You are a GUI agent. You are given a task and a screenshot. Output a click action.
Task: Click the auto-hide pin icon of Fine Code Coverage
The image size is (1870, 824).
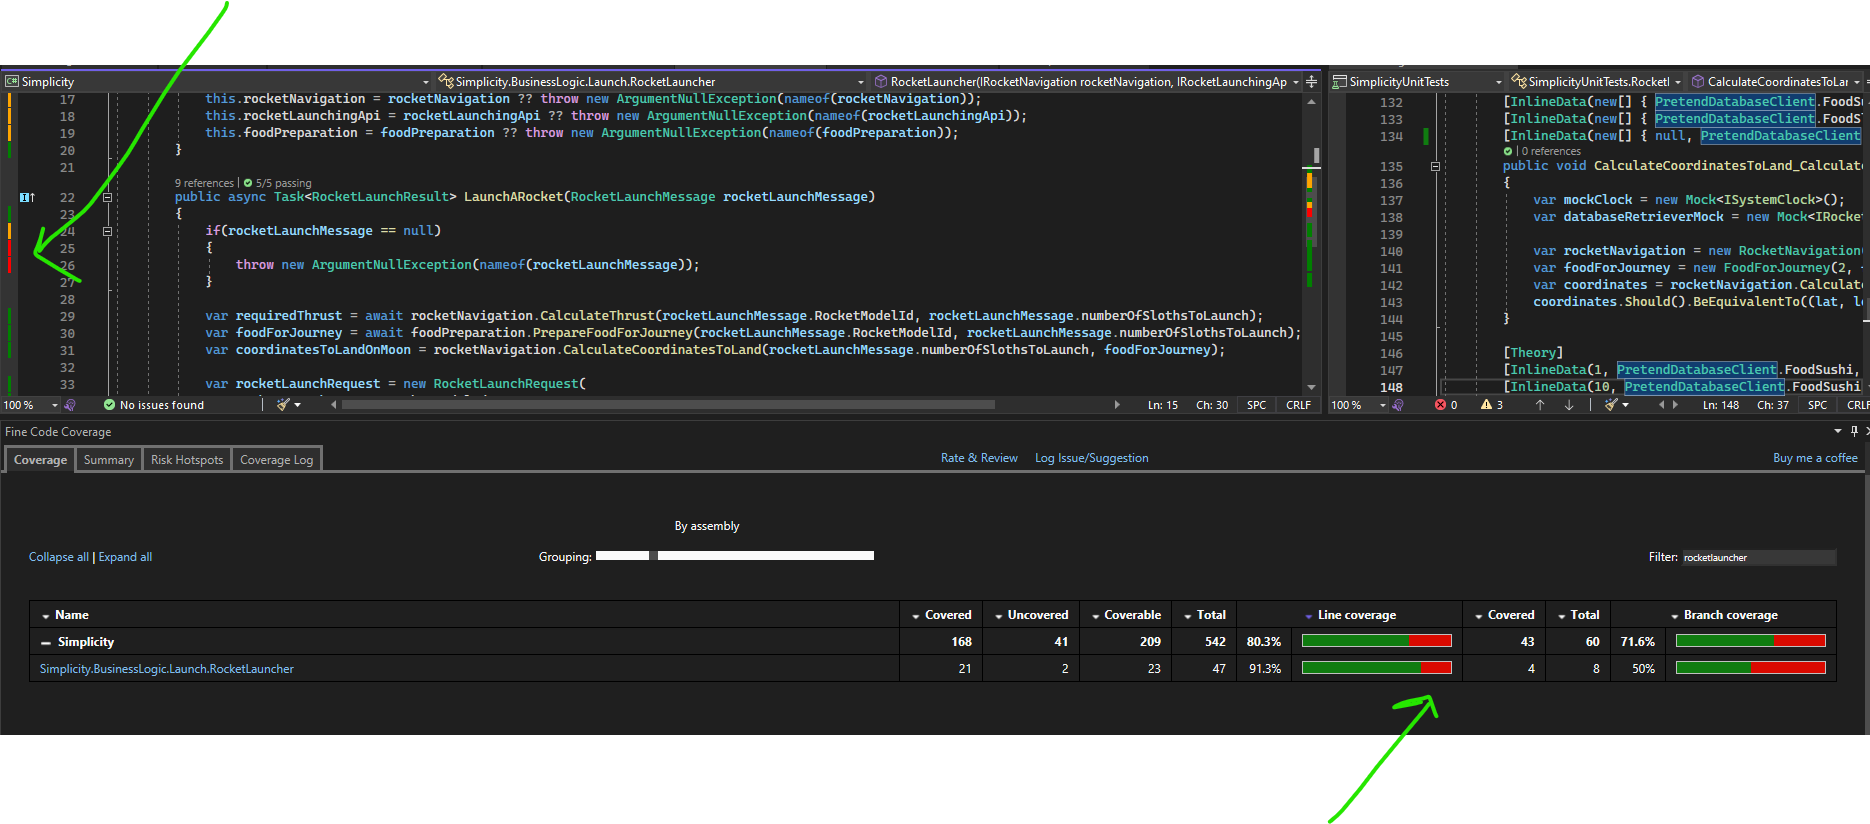click(1855, 431)
